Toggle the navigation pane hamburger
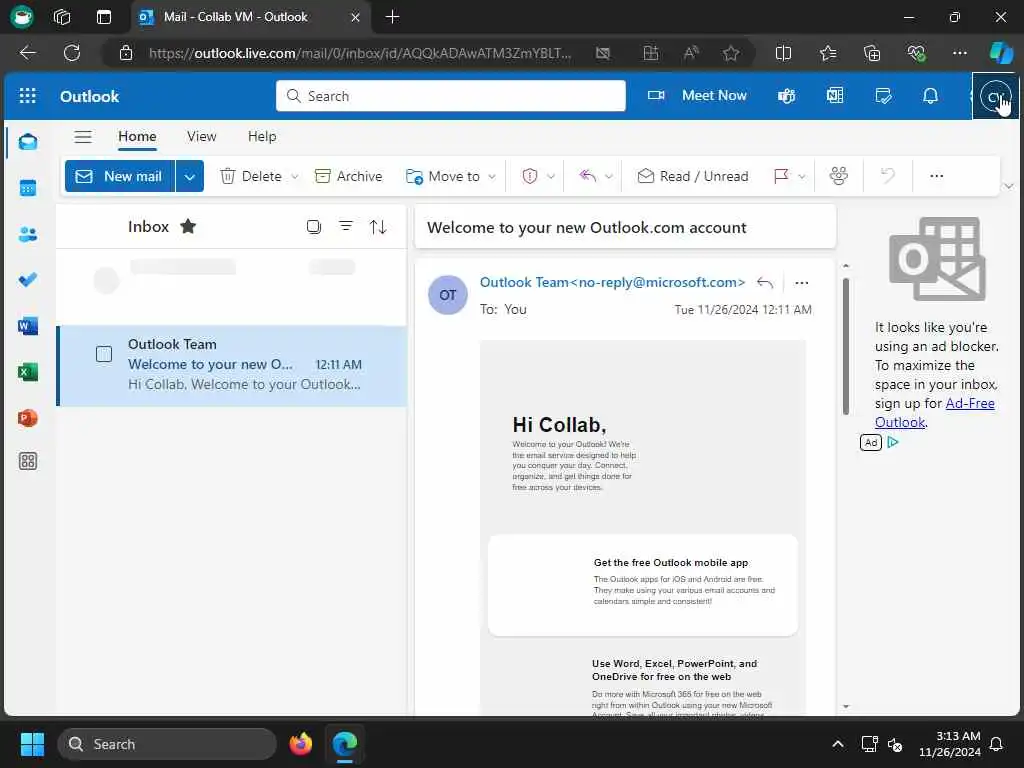1024x768 pixels. click(x=83, y=136)
